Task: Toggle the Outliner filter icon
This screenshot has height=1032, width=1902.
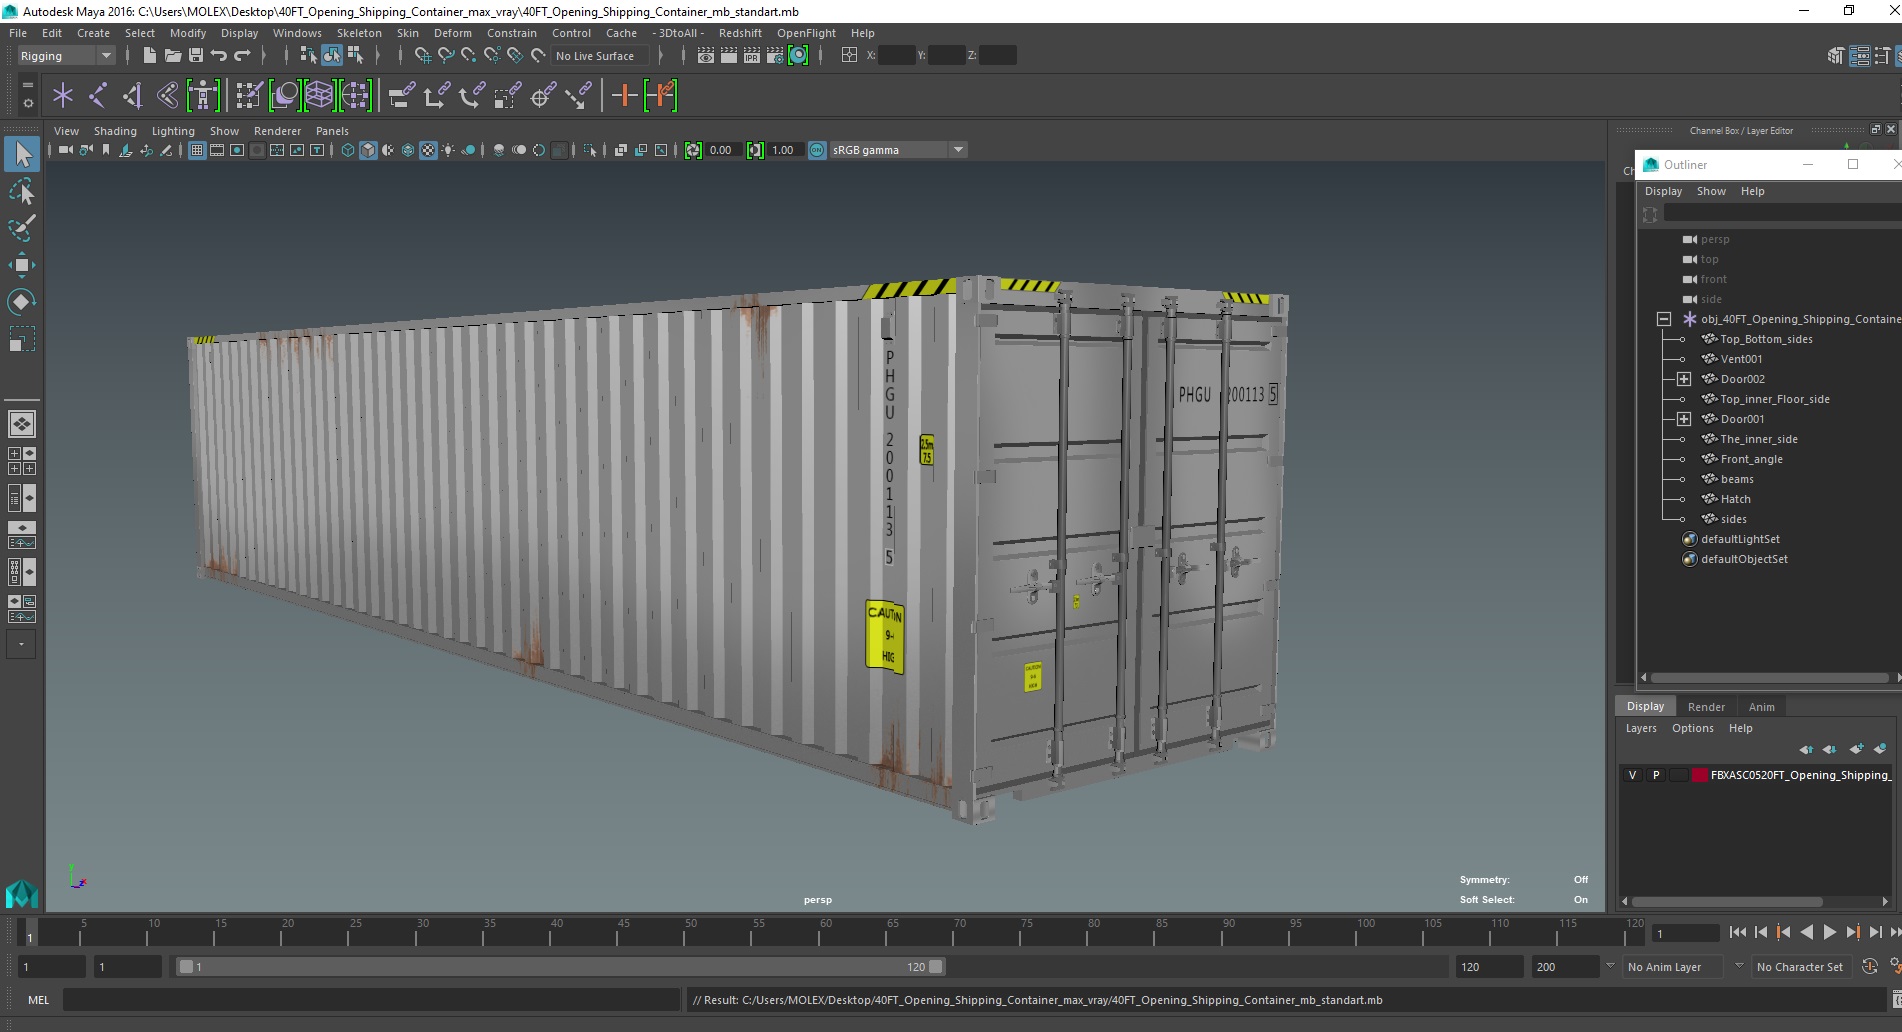Action: 1650,214
